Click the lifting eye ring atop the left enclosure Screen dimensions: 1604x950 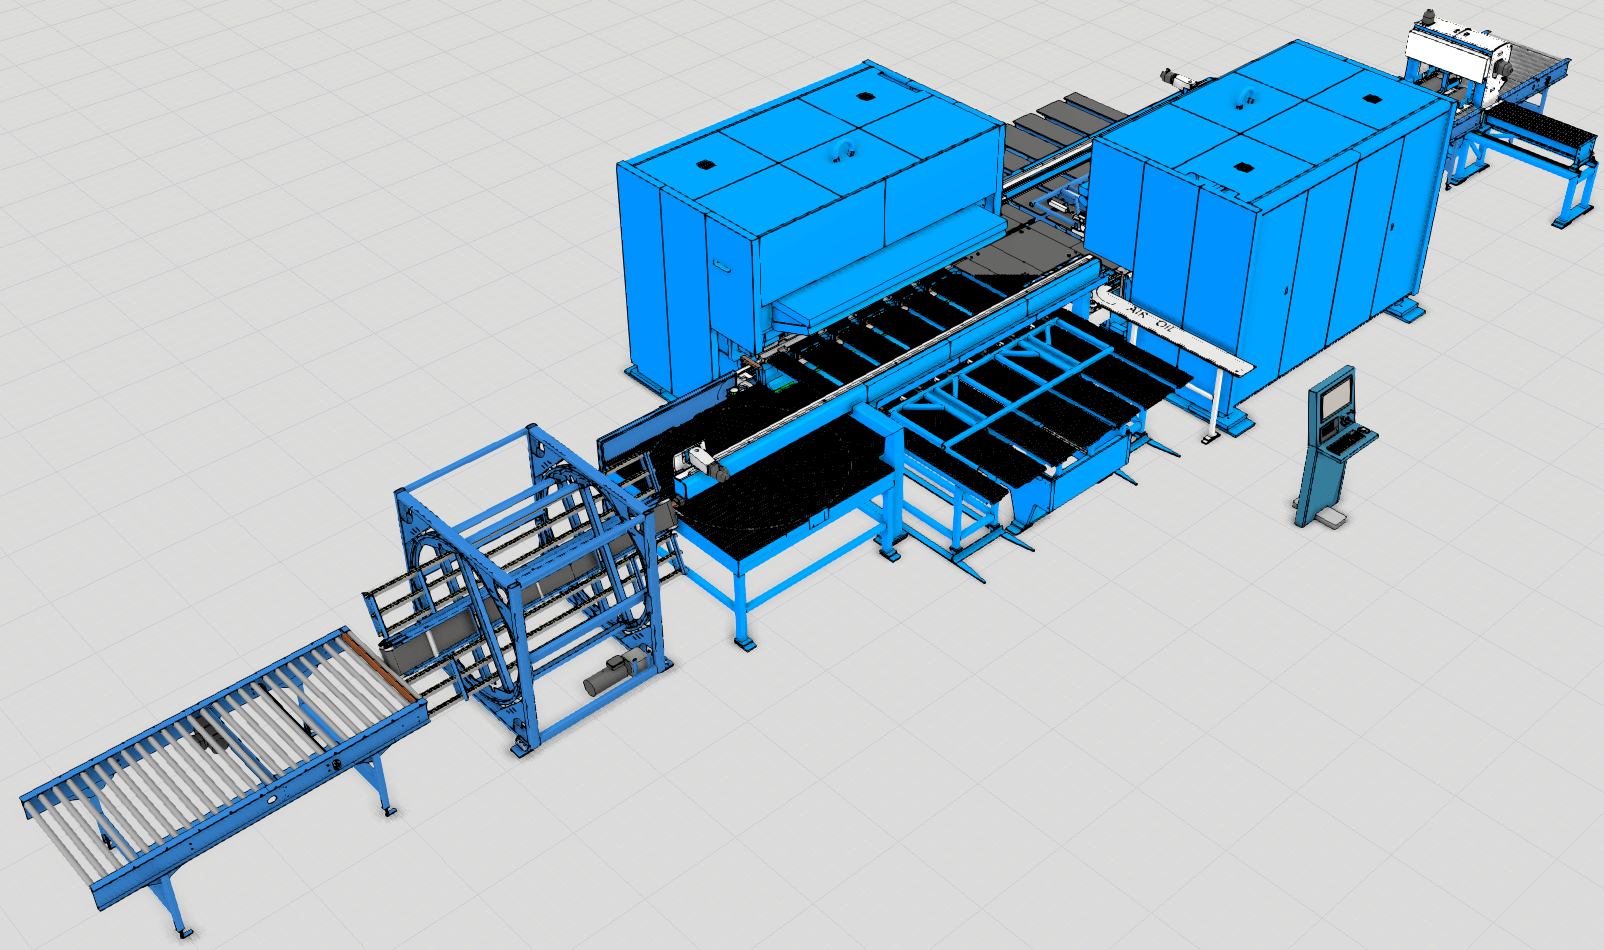[840, 152]
